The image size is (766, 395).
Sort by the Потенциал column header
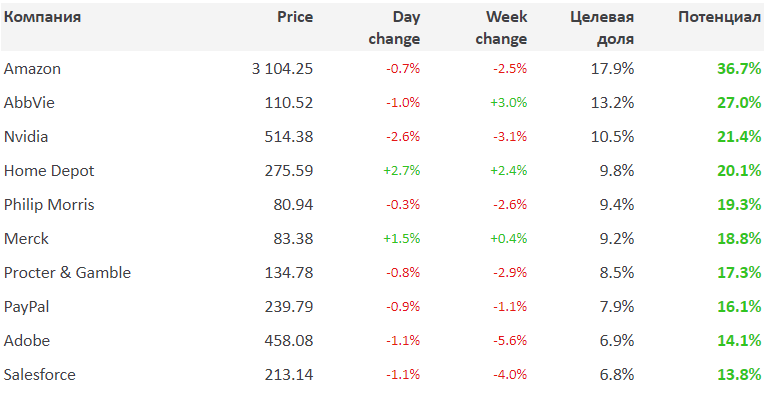coord(720,17)
